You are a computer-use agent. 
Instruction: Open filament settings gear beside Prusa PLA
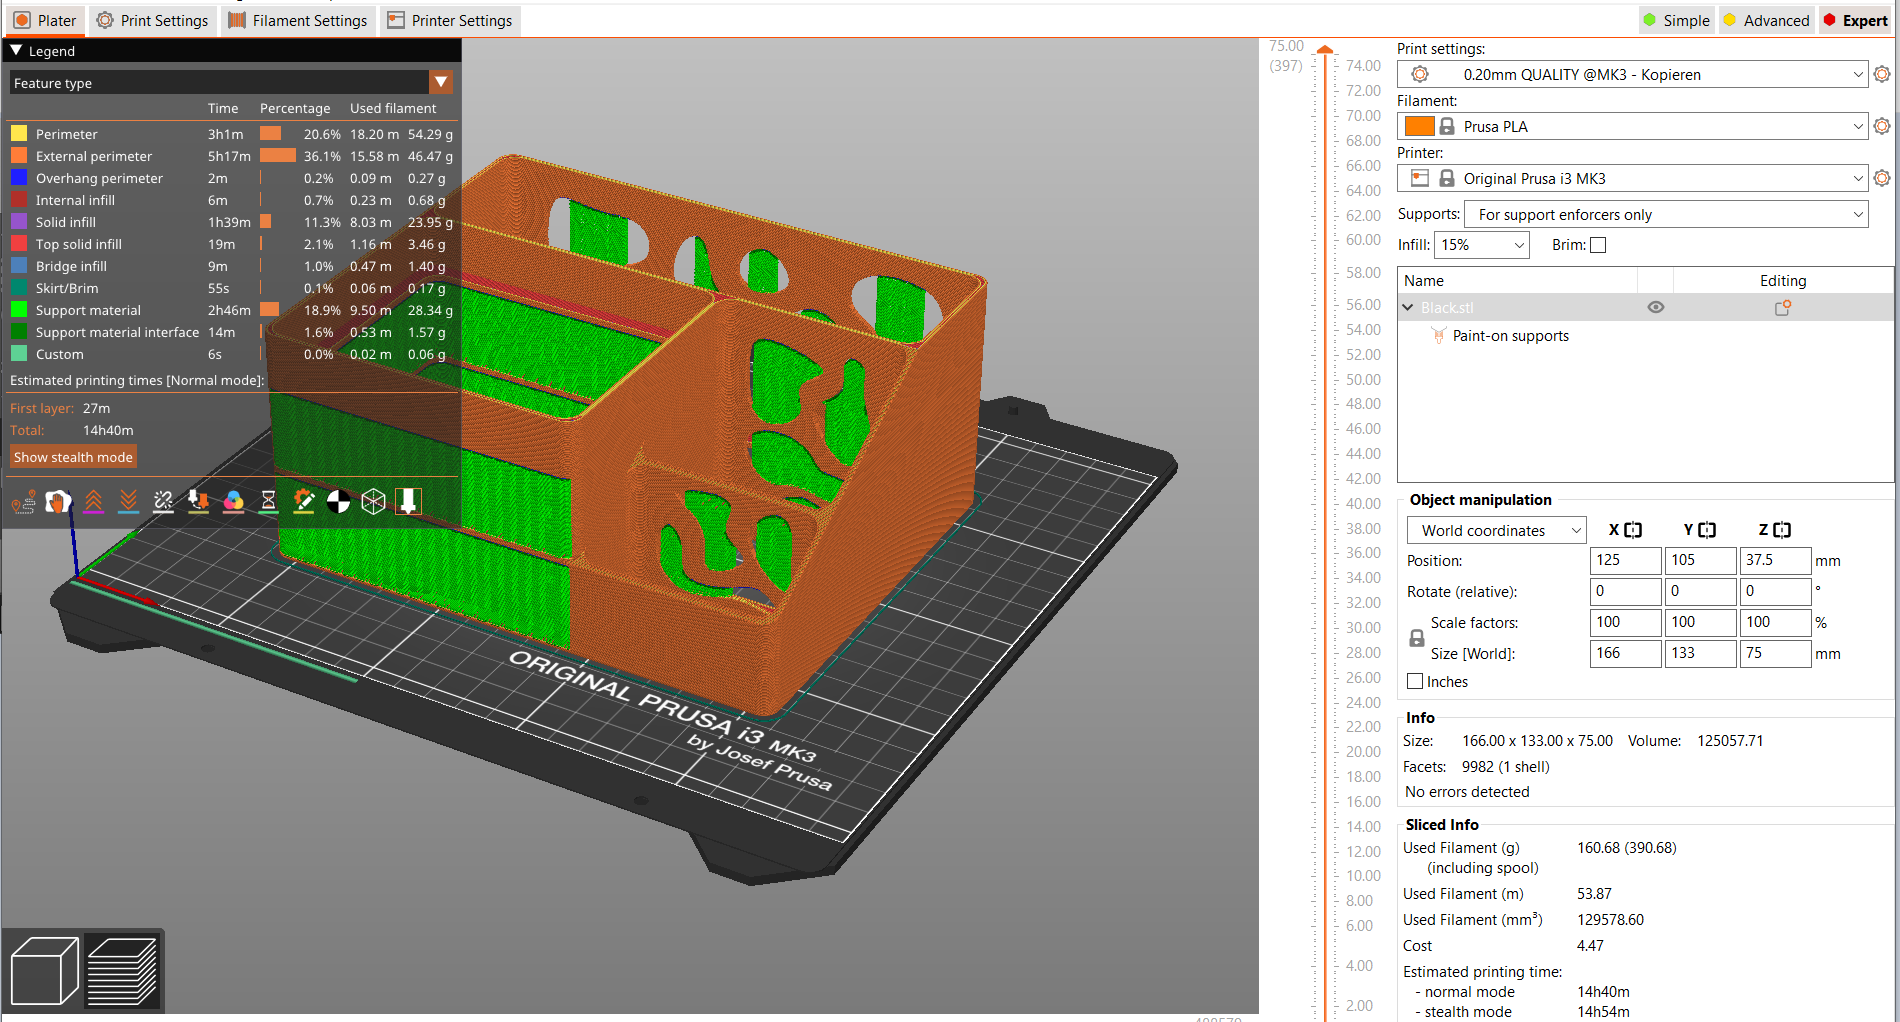coord(1882,126)
